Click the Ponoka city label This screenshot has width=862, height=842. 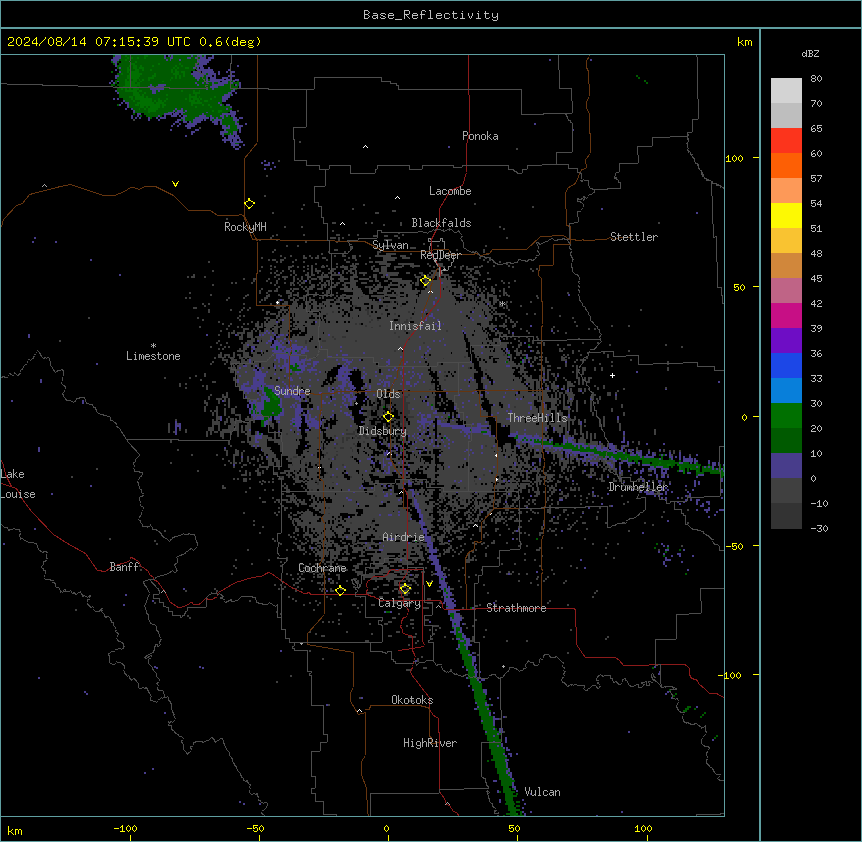pyautogui.click(x=480, y=136)
